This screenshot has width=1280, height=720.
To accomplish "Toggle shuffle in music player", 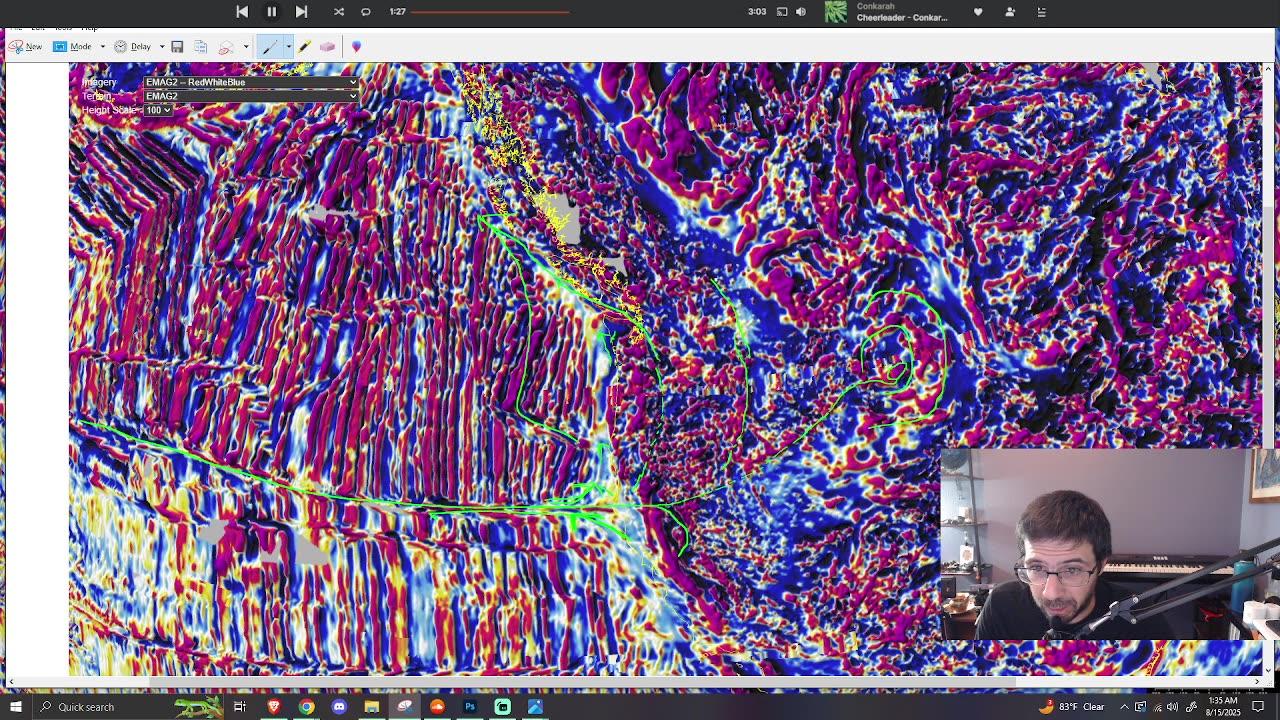I will [x=339, y=11].
